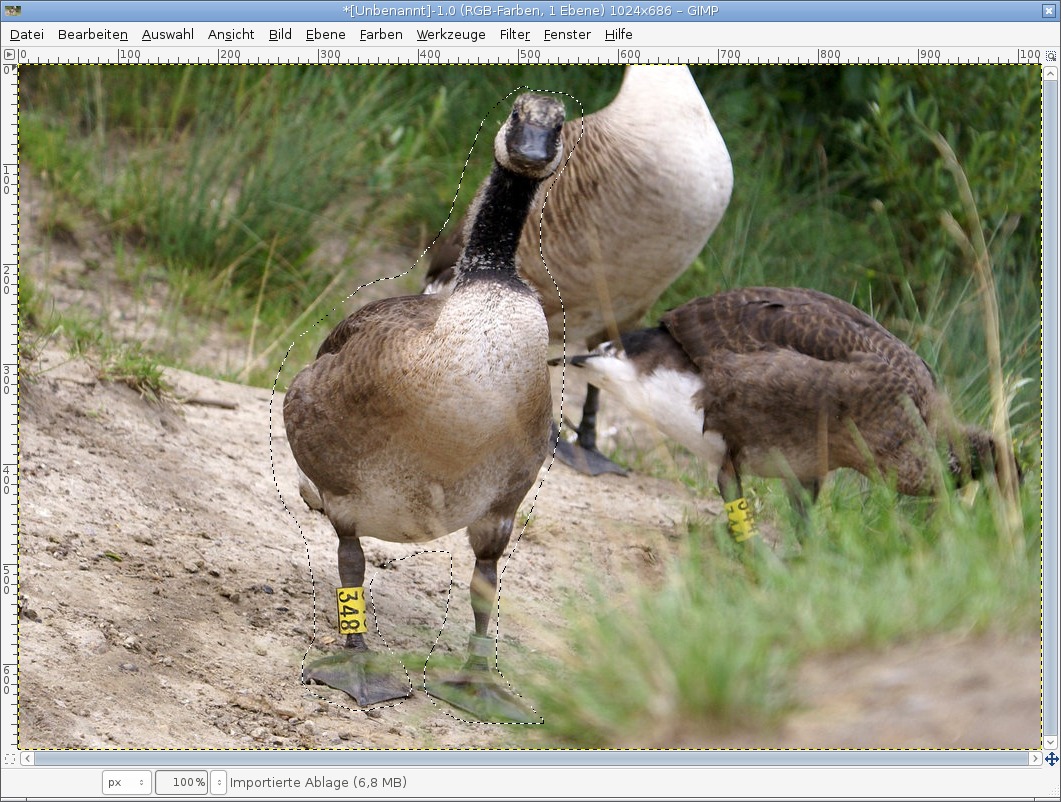1061x802 pixels.
Task: Open the px unit dropdown
Action: (x=126, y=782)
